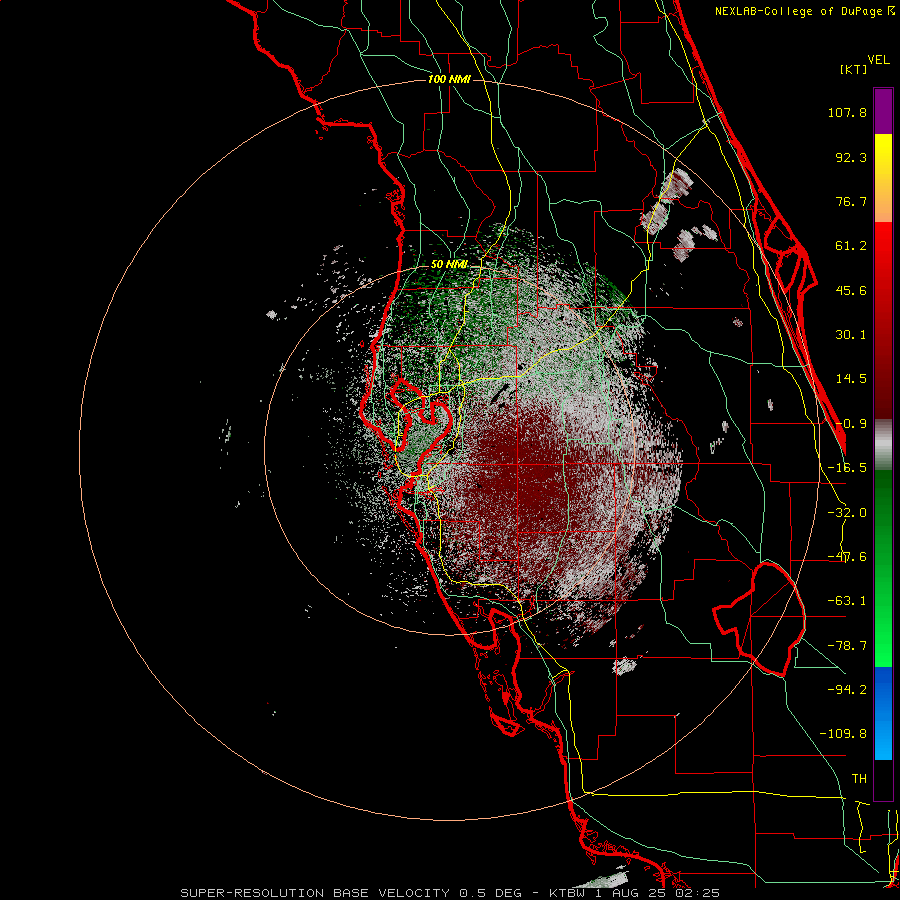900x900 pixels.
Task: Click the yellow-orange segment of velocity color bar
Action: 883,178
